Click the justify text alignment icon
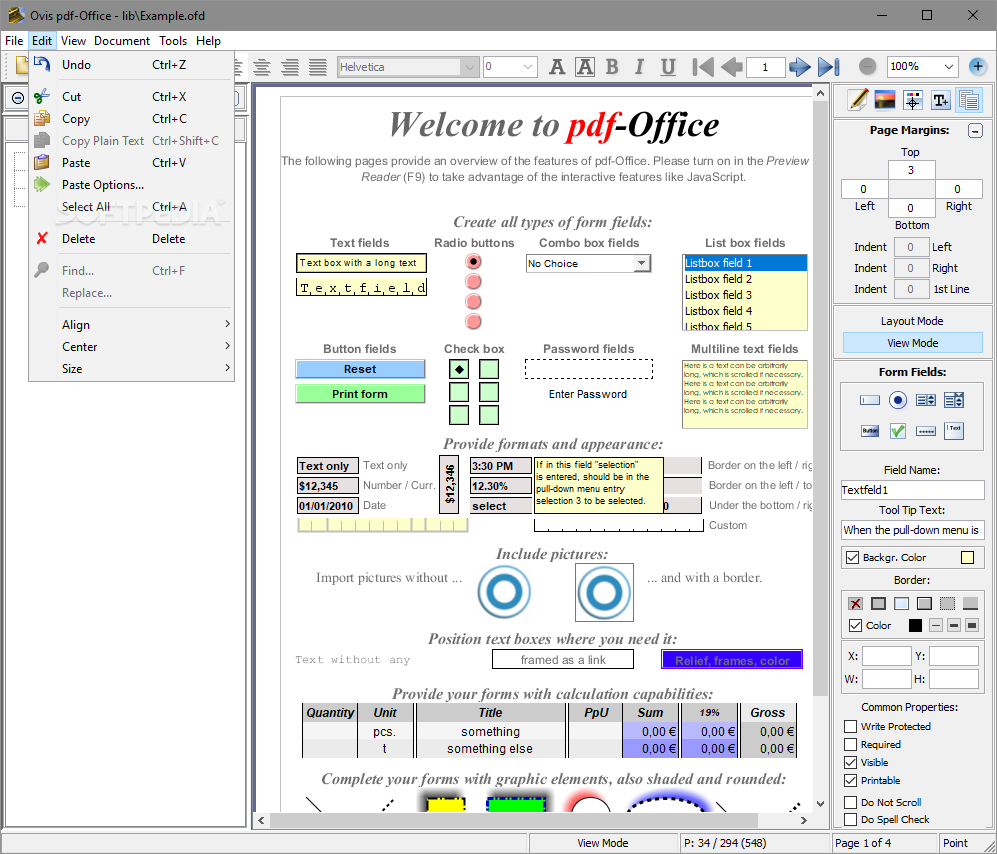This screenshot has height=854, width=997. [318, 66]
